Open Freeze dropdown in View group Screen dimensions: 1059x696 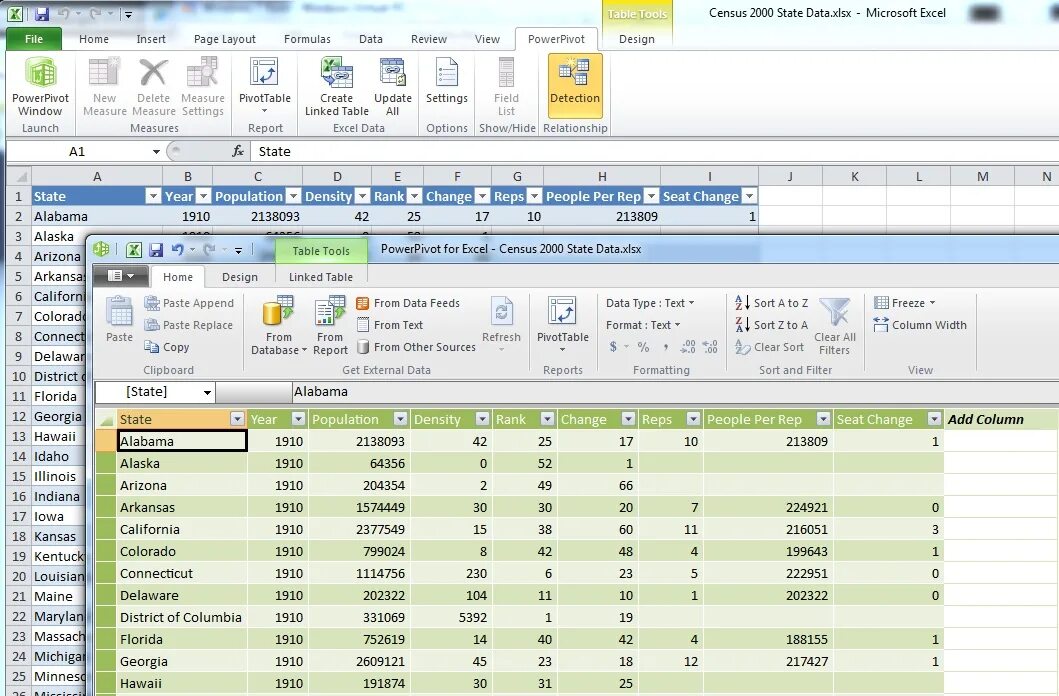point(904,303)
